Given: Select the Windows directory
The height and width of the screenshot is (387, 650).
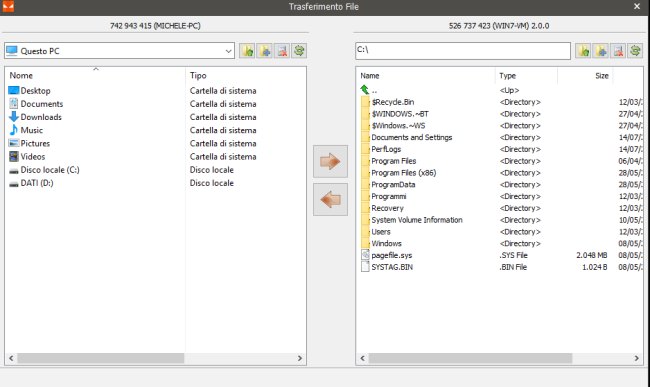Looking at the screenshot, I should click(x=386, y=244).
